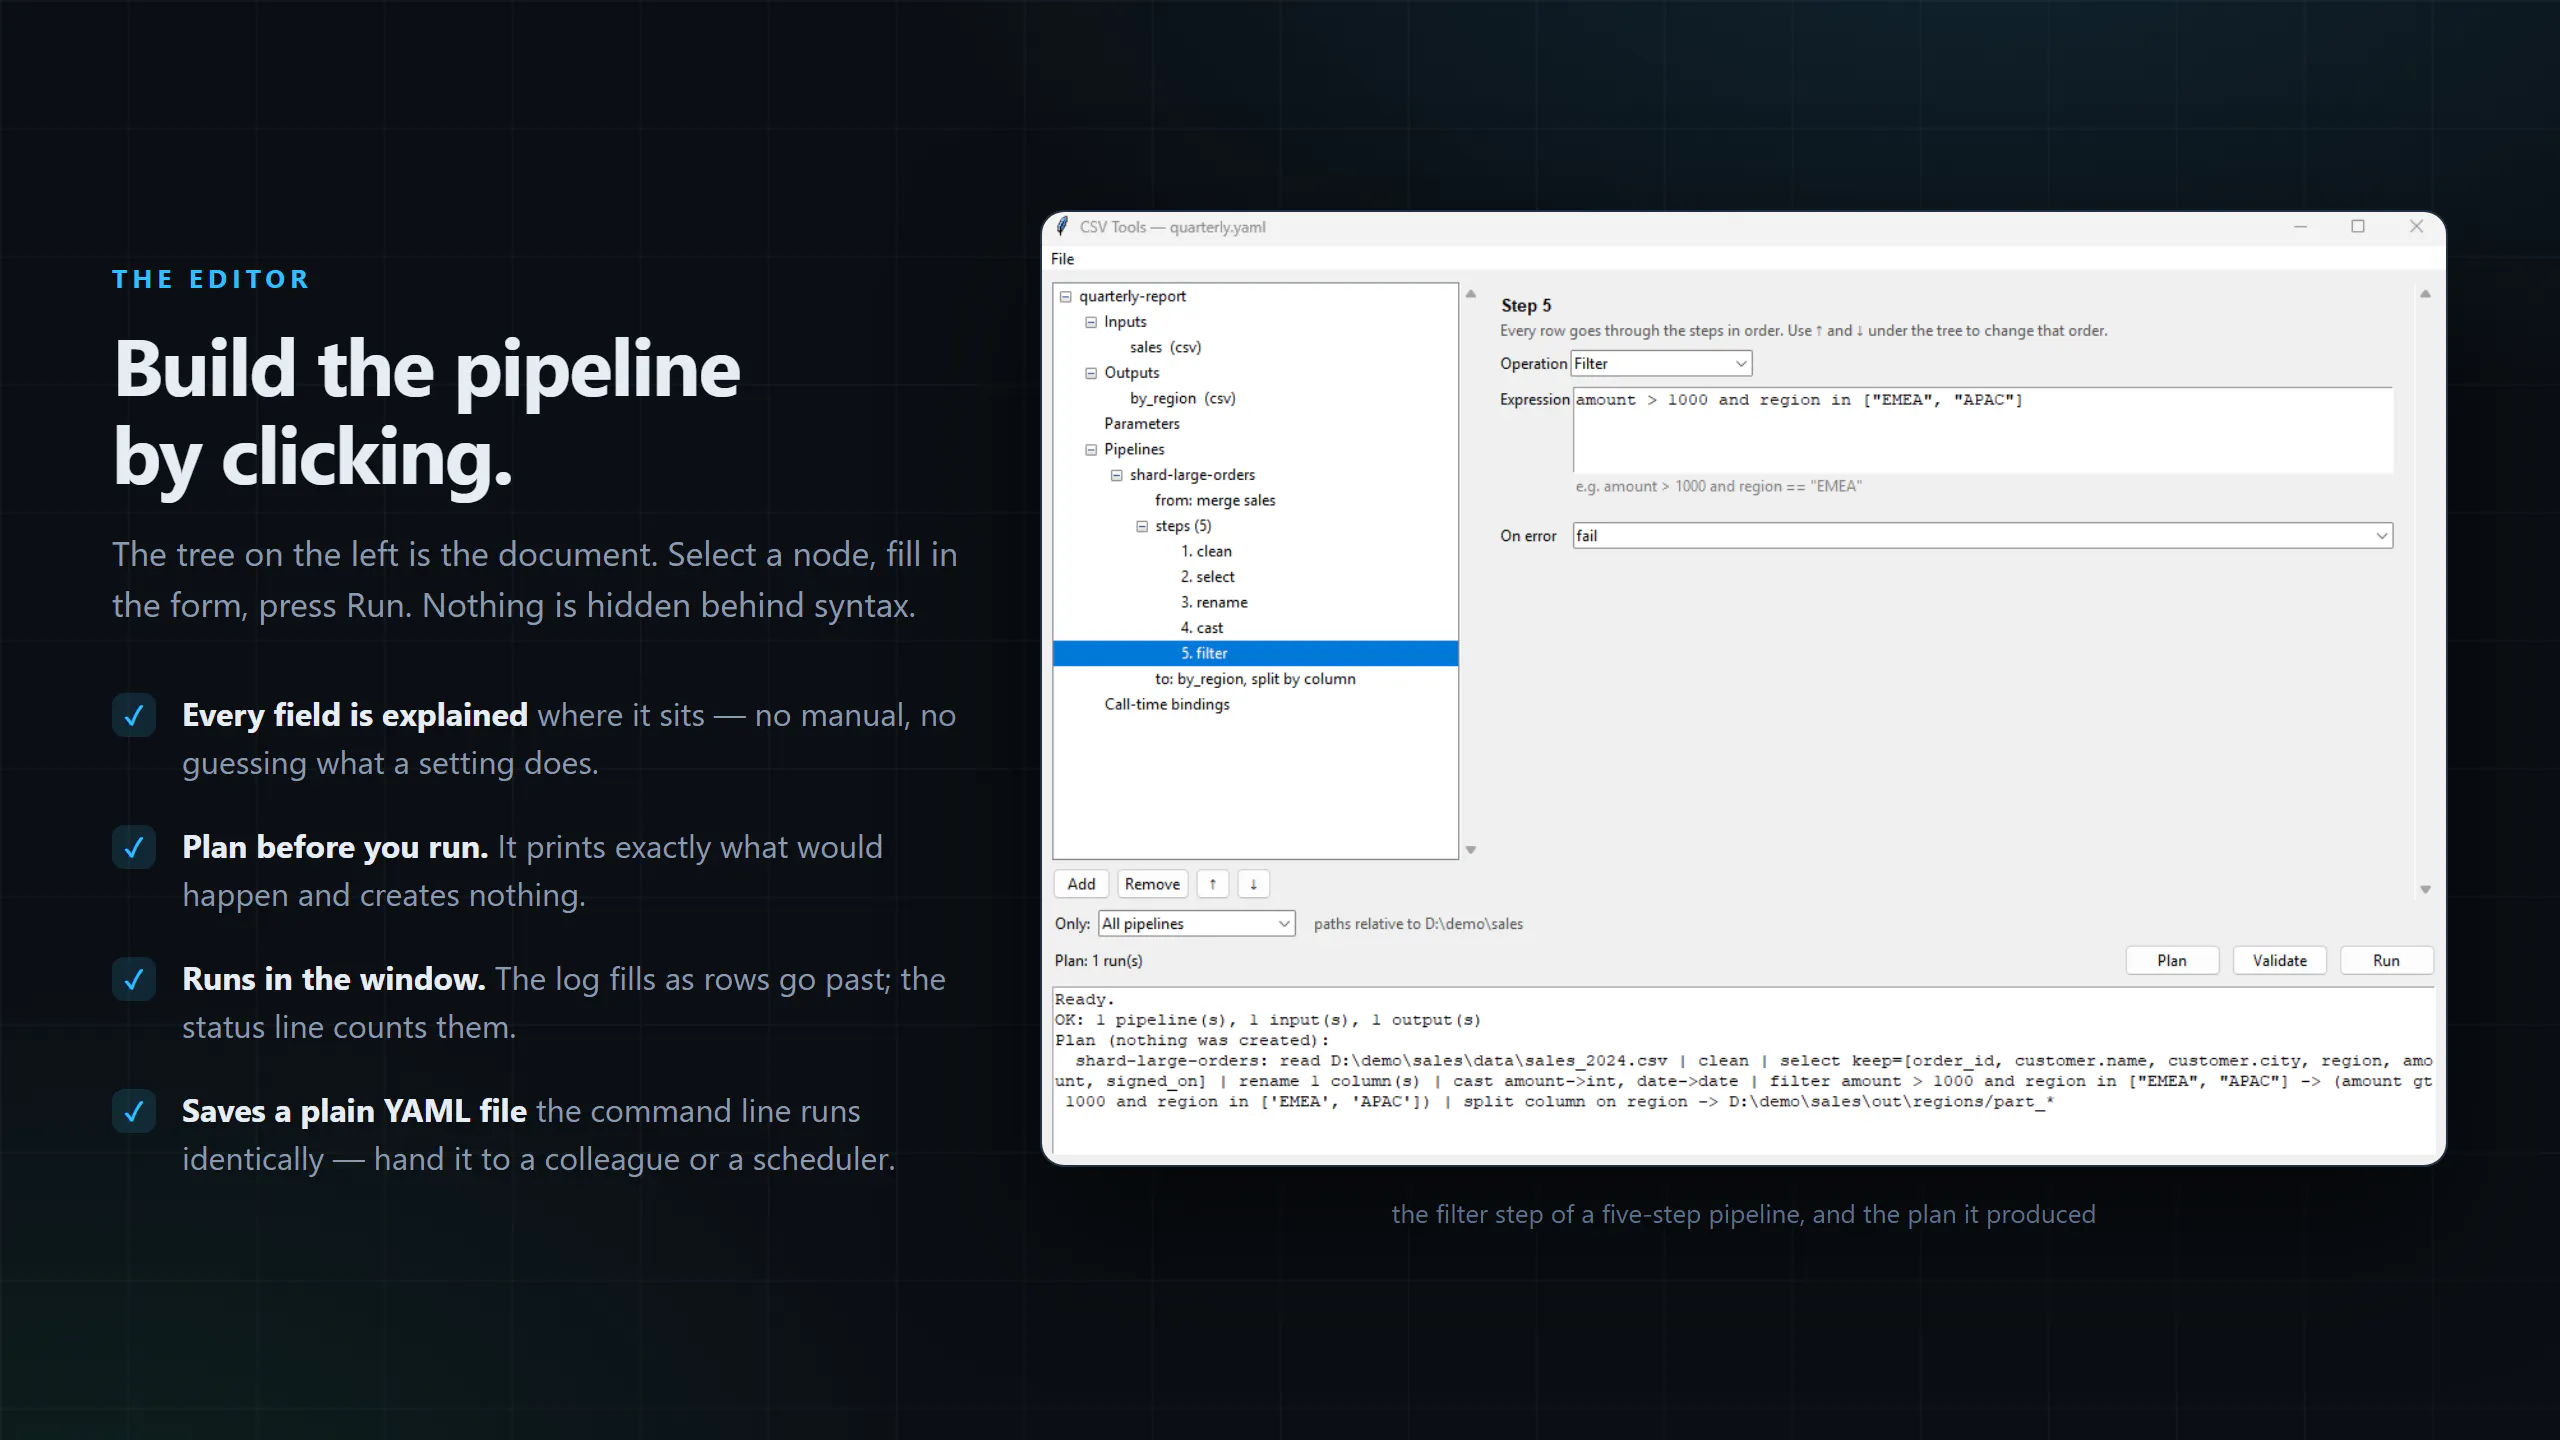Select the 'from: merge sales' row

[x=1215, y=500]
